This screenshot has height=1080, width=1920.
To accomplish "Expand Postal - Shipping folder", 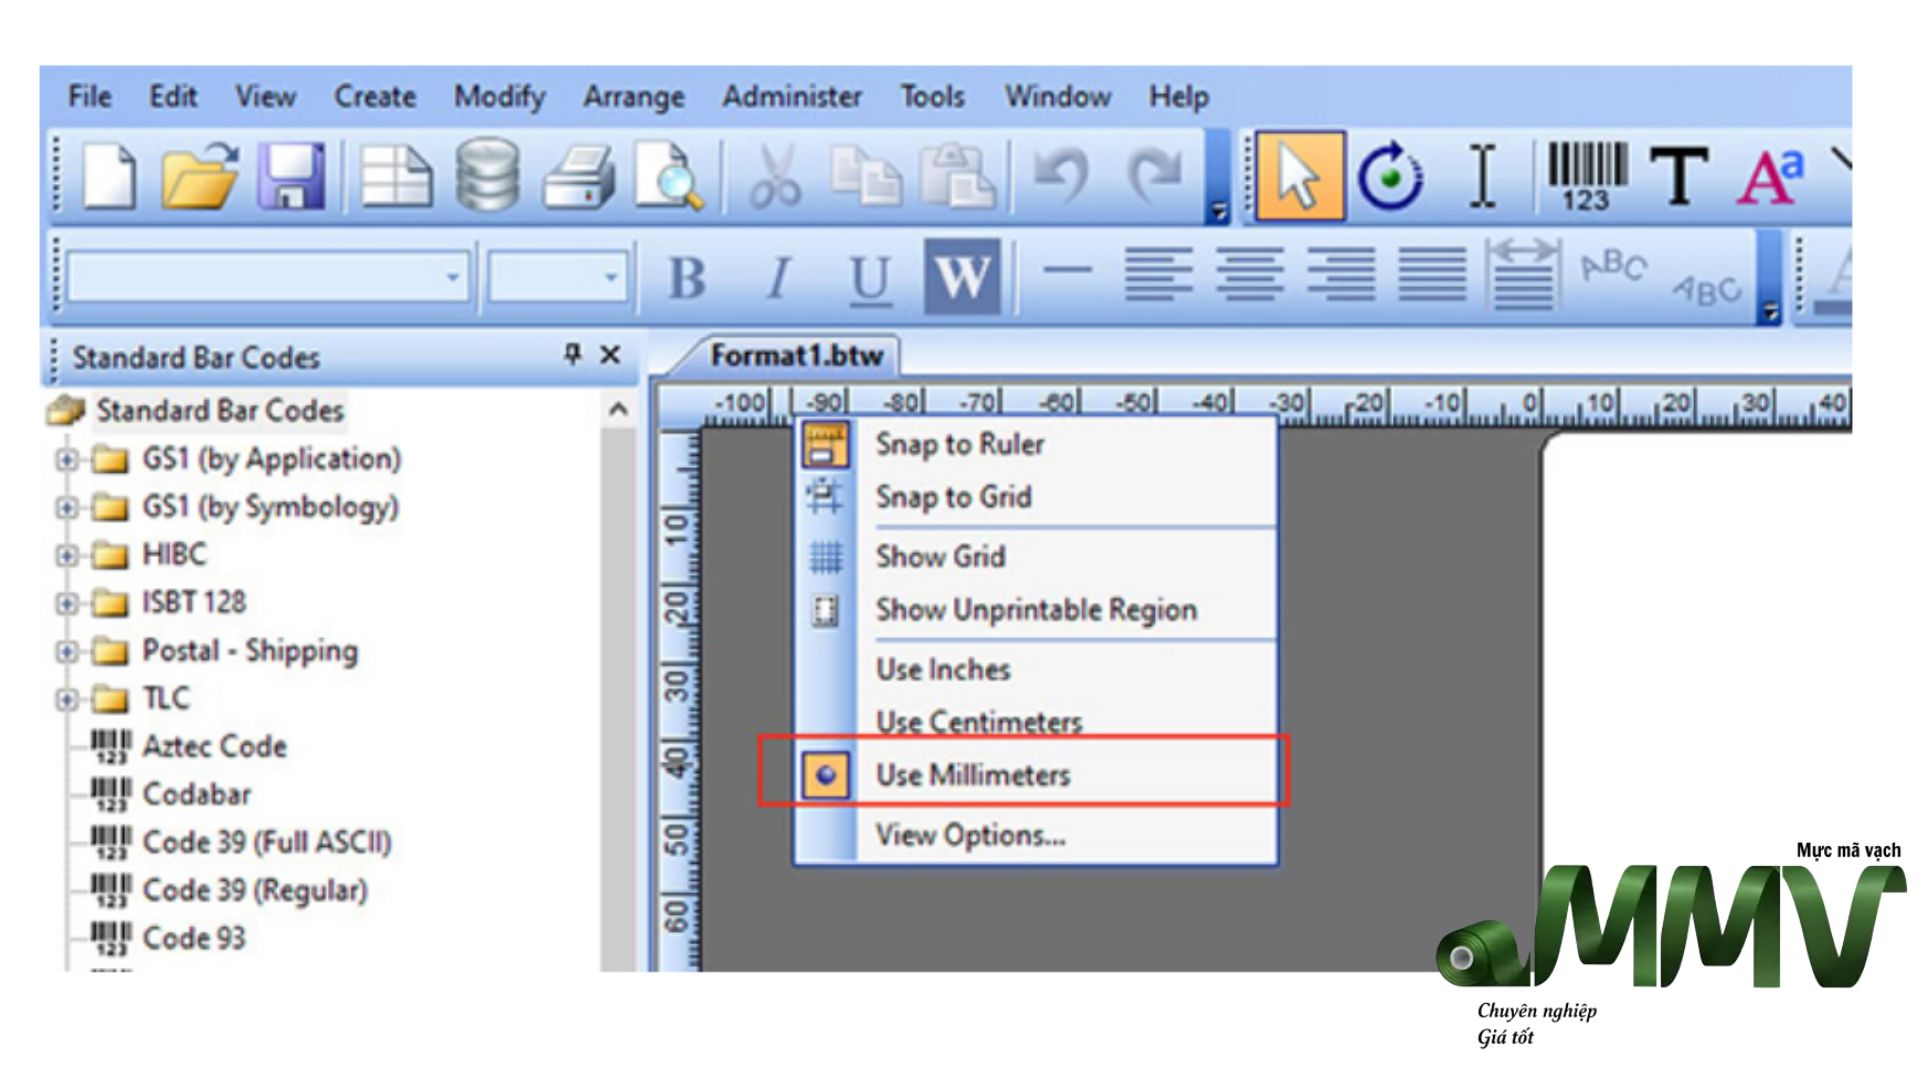I will [x=66, y=652].
